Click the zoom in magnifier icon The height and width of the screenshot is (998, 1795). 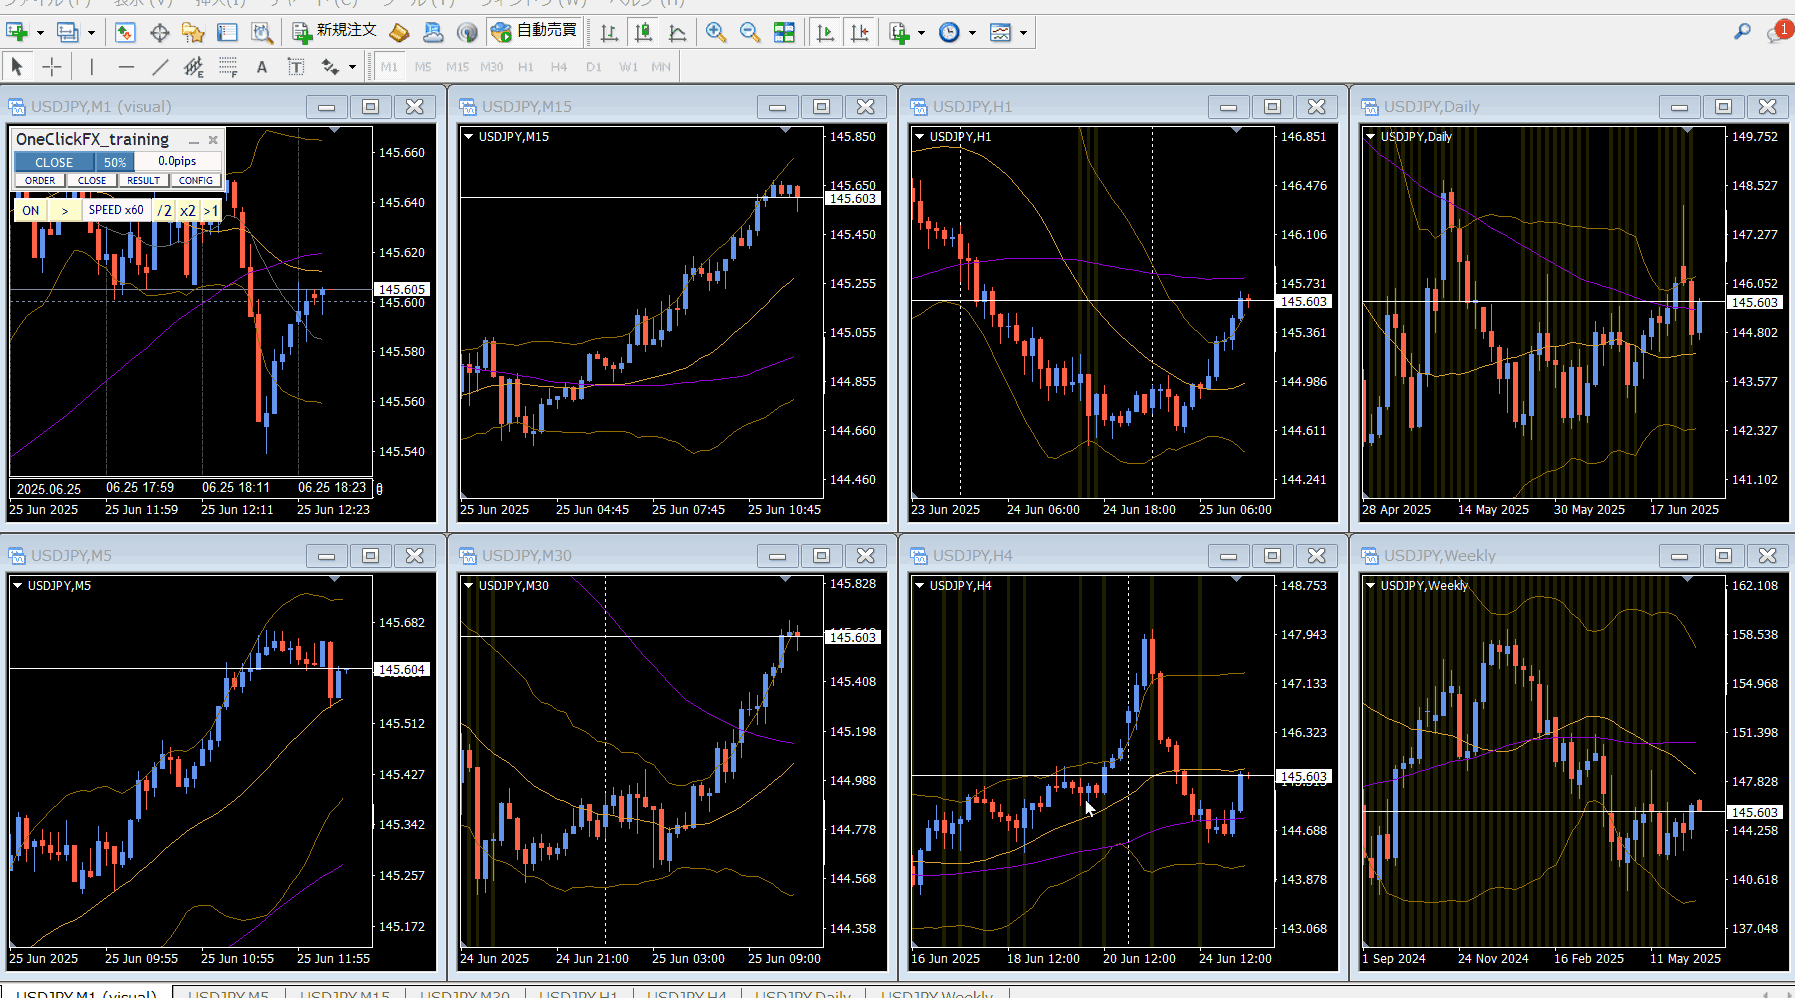tap(715, 33)
